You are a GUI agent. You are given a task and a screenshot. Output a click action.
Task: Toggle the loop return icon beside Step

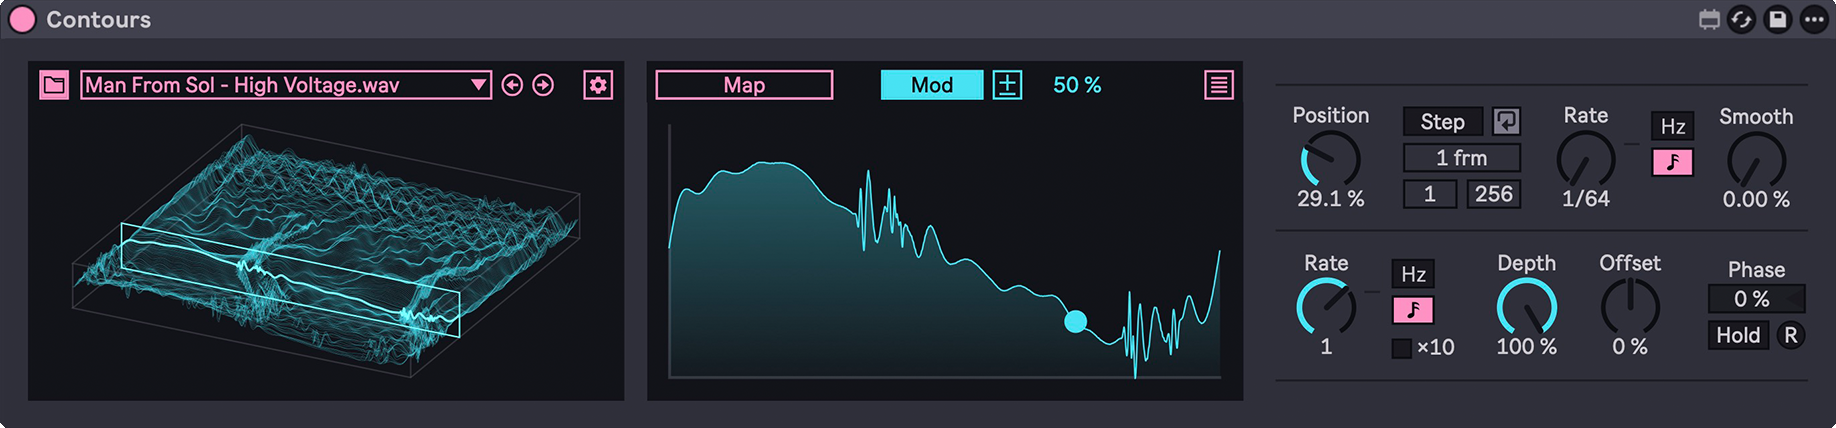(x=1506, y=122)
